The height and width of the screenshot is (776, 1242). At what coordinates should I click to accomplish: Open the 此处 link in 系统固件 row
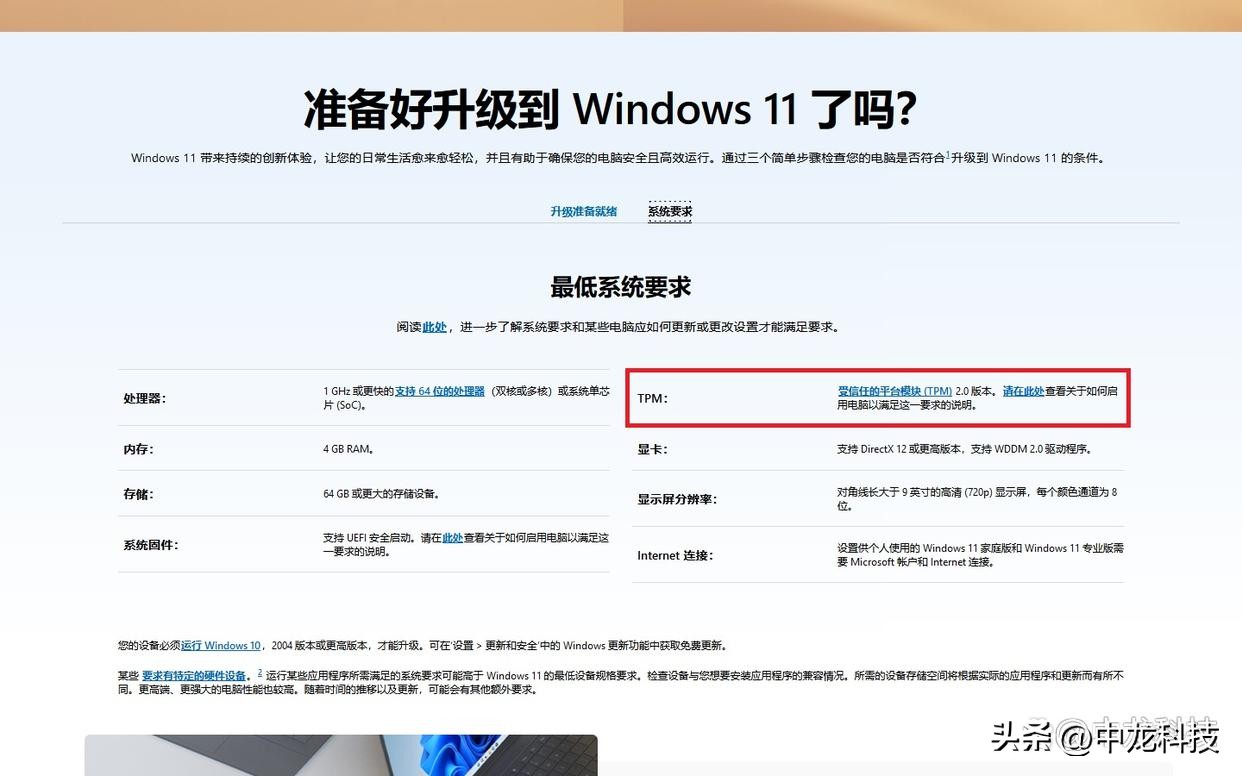click(x=451, y=537)
